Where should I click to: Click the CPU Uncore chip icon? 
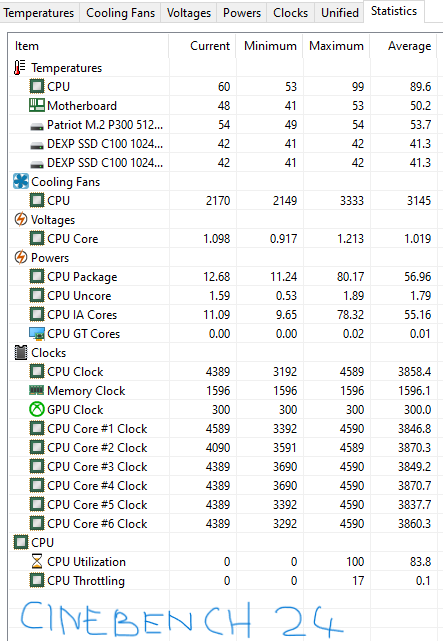[37, 296]
